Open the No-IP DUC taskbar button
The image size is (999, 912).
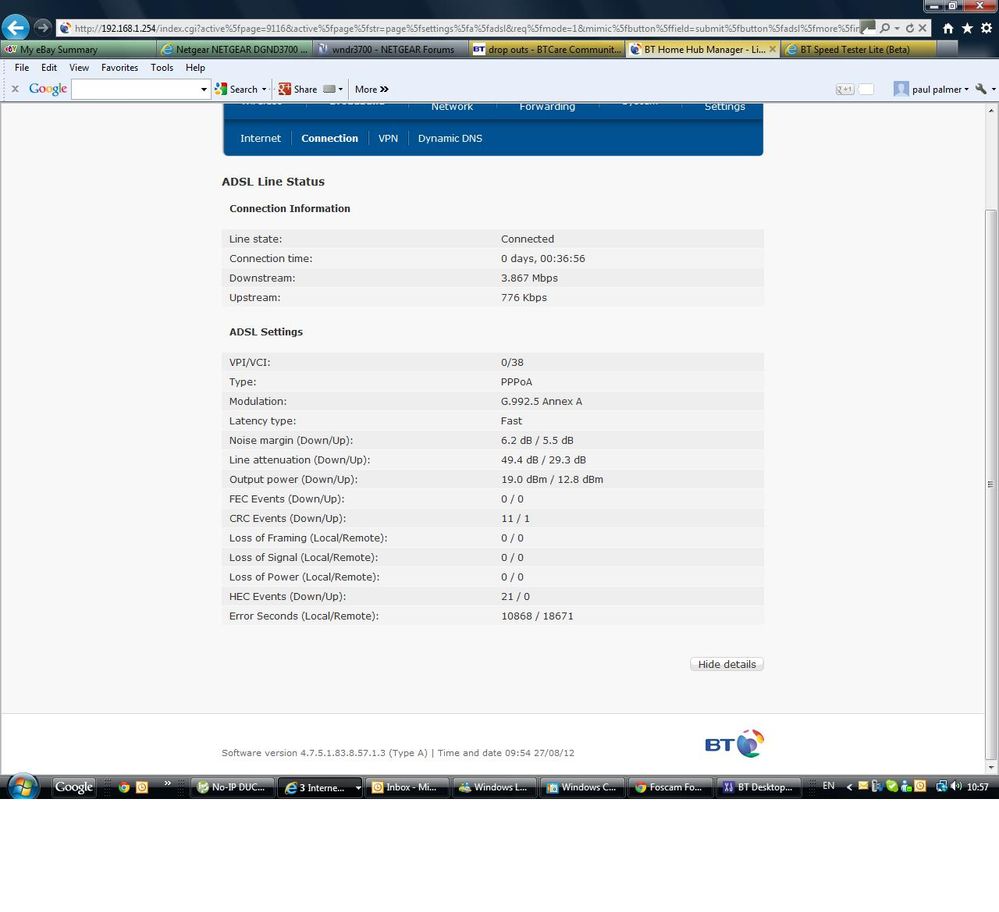233,787
